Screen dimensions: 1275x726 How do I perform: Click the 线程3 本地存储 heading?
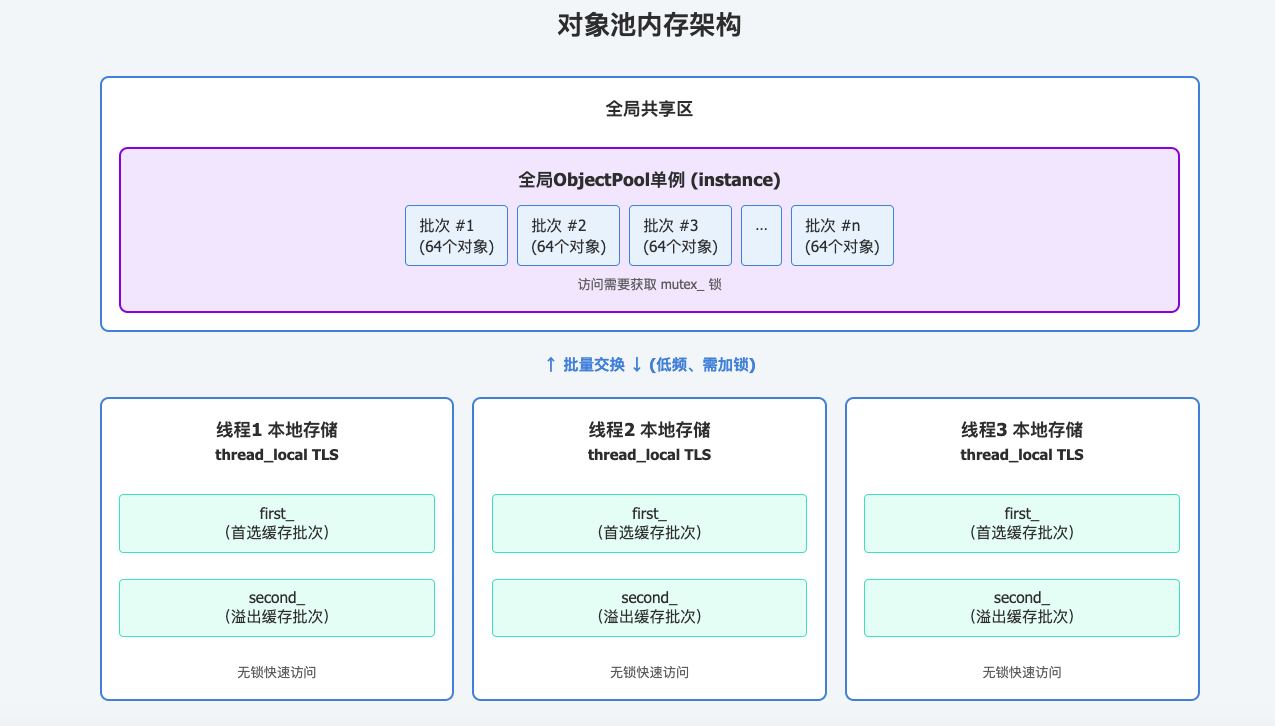[1022, 430]
